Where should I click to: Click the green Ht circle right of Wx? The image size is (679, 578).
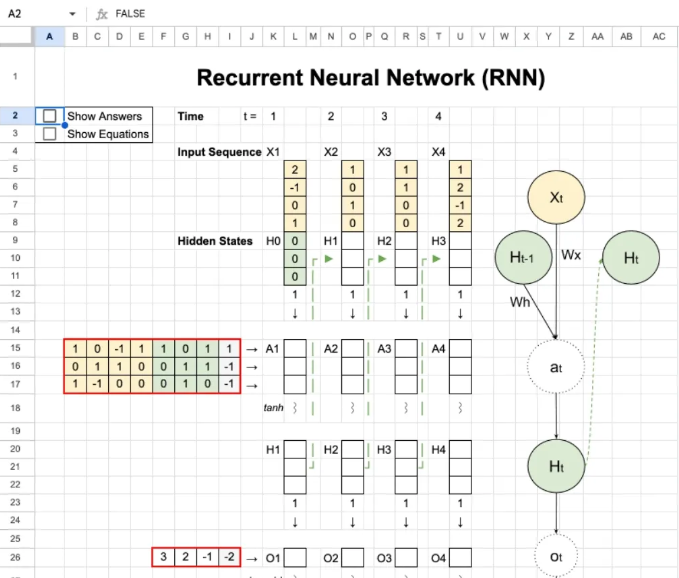pos(630,258)
